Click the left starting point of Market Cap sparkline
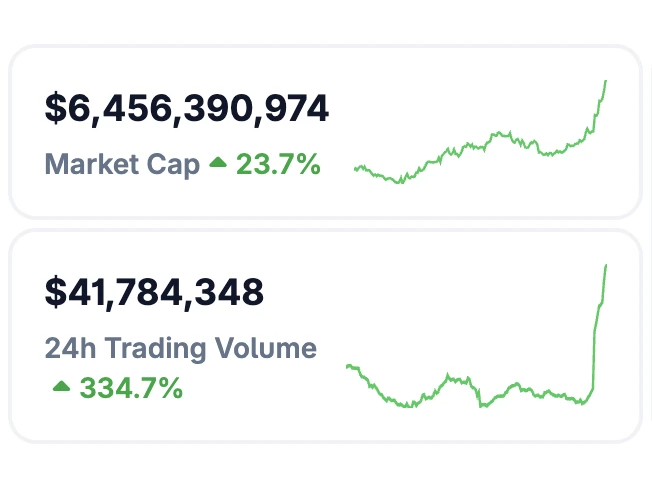The image size is (652, 480). (355, 169)
